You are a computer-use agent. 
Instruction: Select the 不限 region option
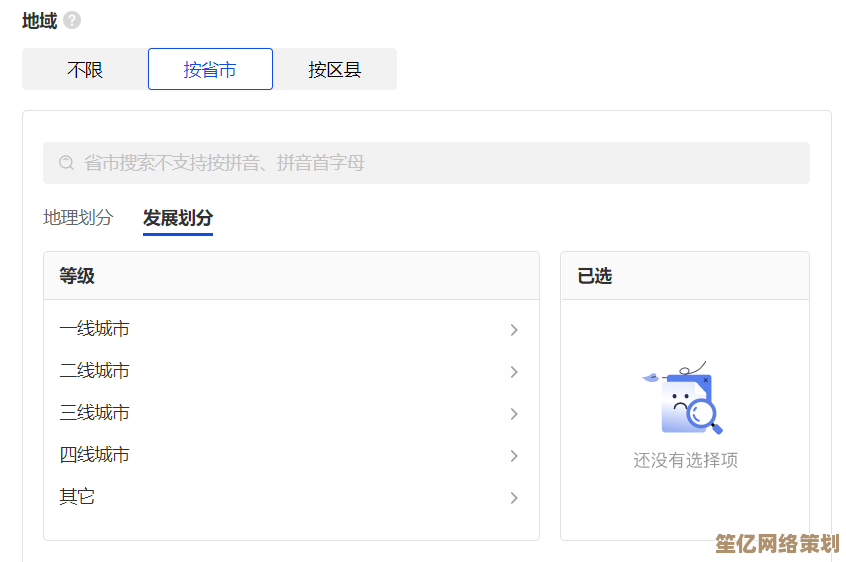click(x=85, y=70)
